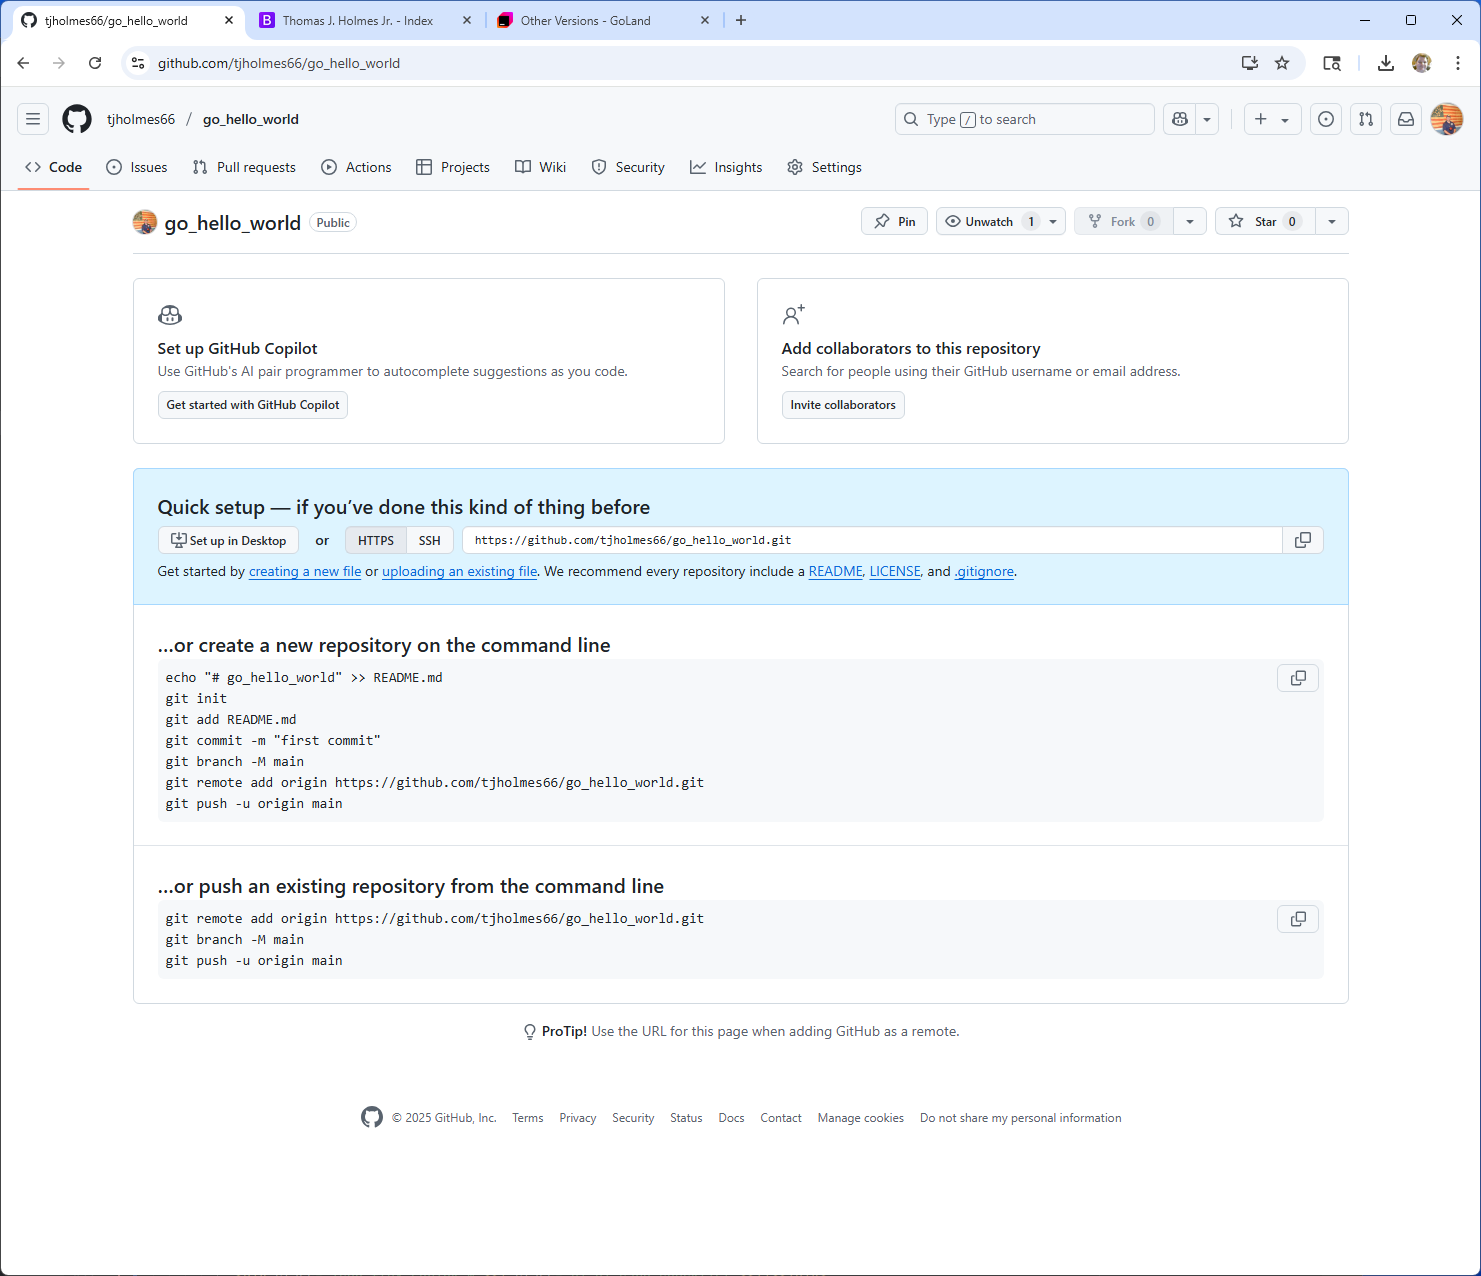Image resolution: width=1481 pixels, height=1276 pixels.
Task: Open the repository Settings tab
Action: [824, 167]
